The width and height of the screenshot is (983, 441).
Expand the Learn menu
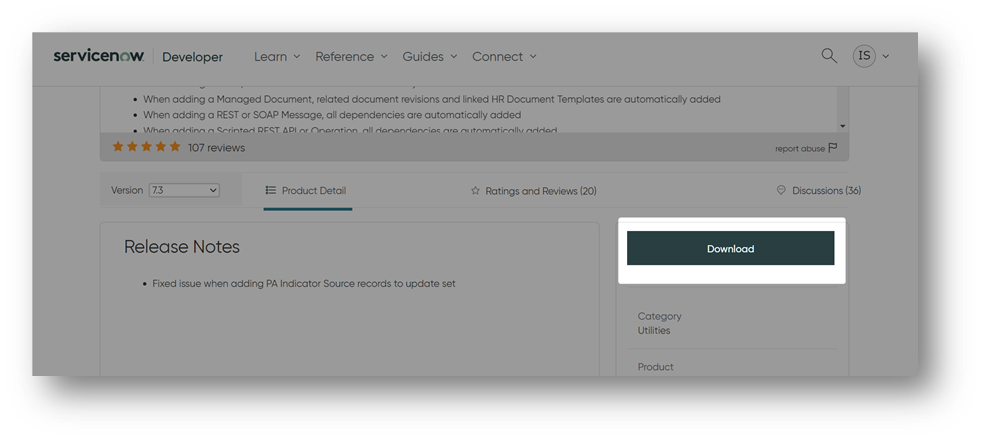click(277, 56)
